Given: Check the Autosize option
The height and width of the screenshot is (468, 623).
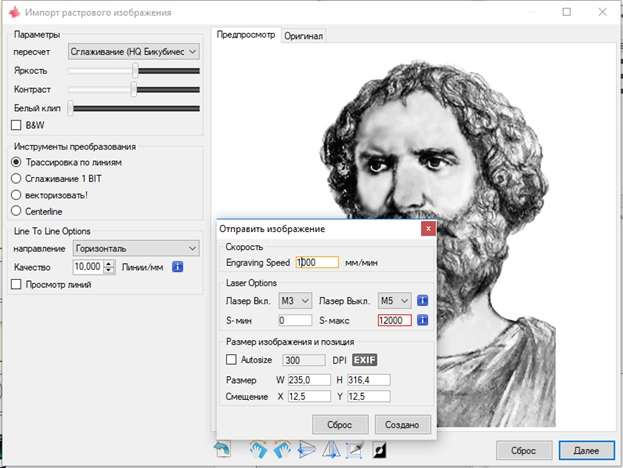Looking at the screenshot, I should (231, 360).
